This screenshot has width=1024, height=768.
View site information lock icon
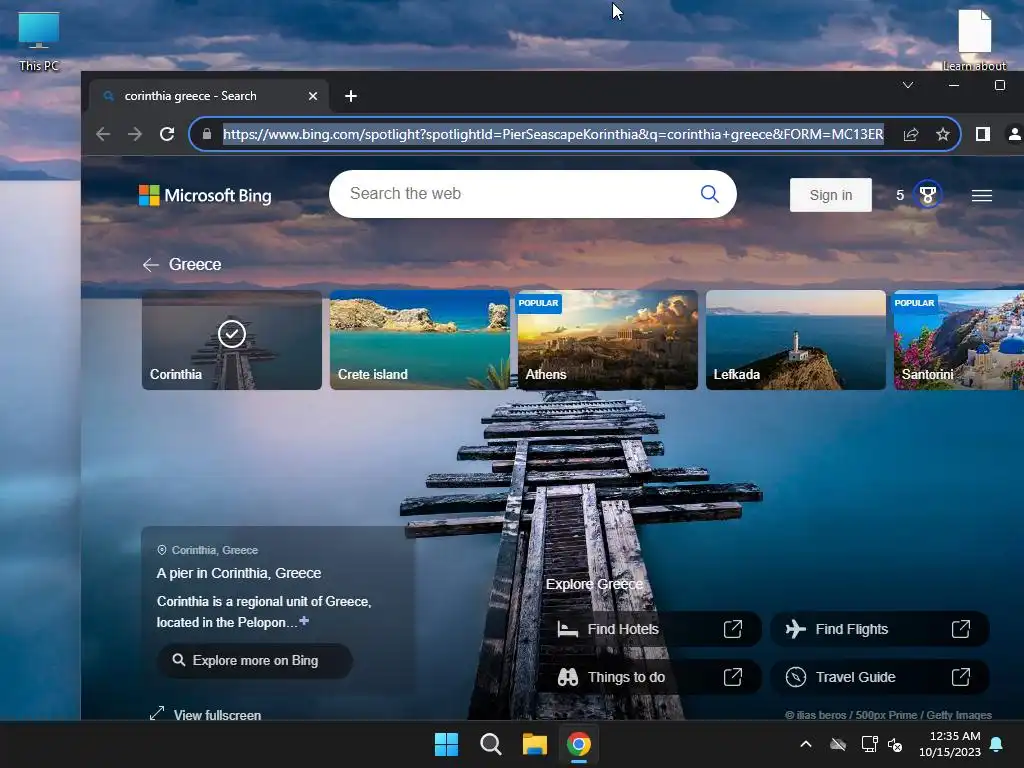pos(207,134)
